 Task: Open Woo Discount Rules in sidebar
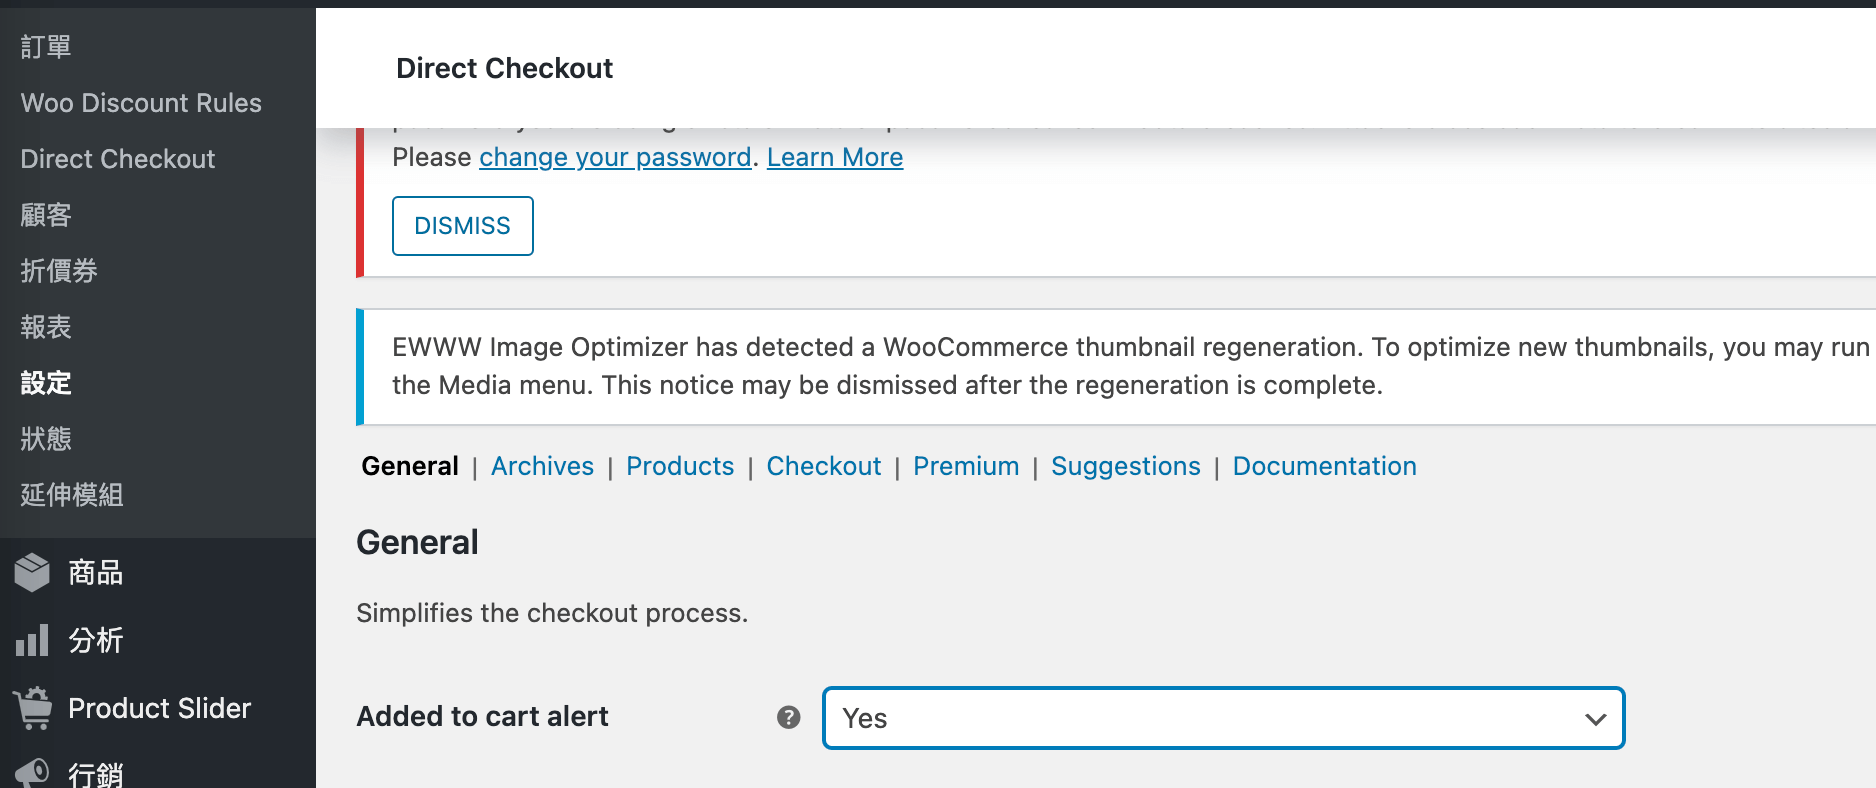coord(141,103)
